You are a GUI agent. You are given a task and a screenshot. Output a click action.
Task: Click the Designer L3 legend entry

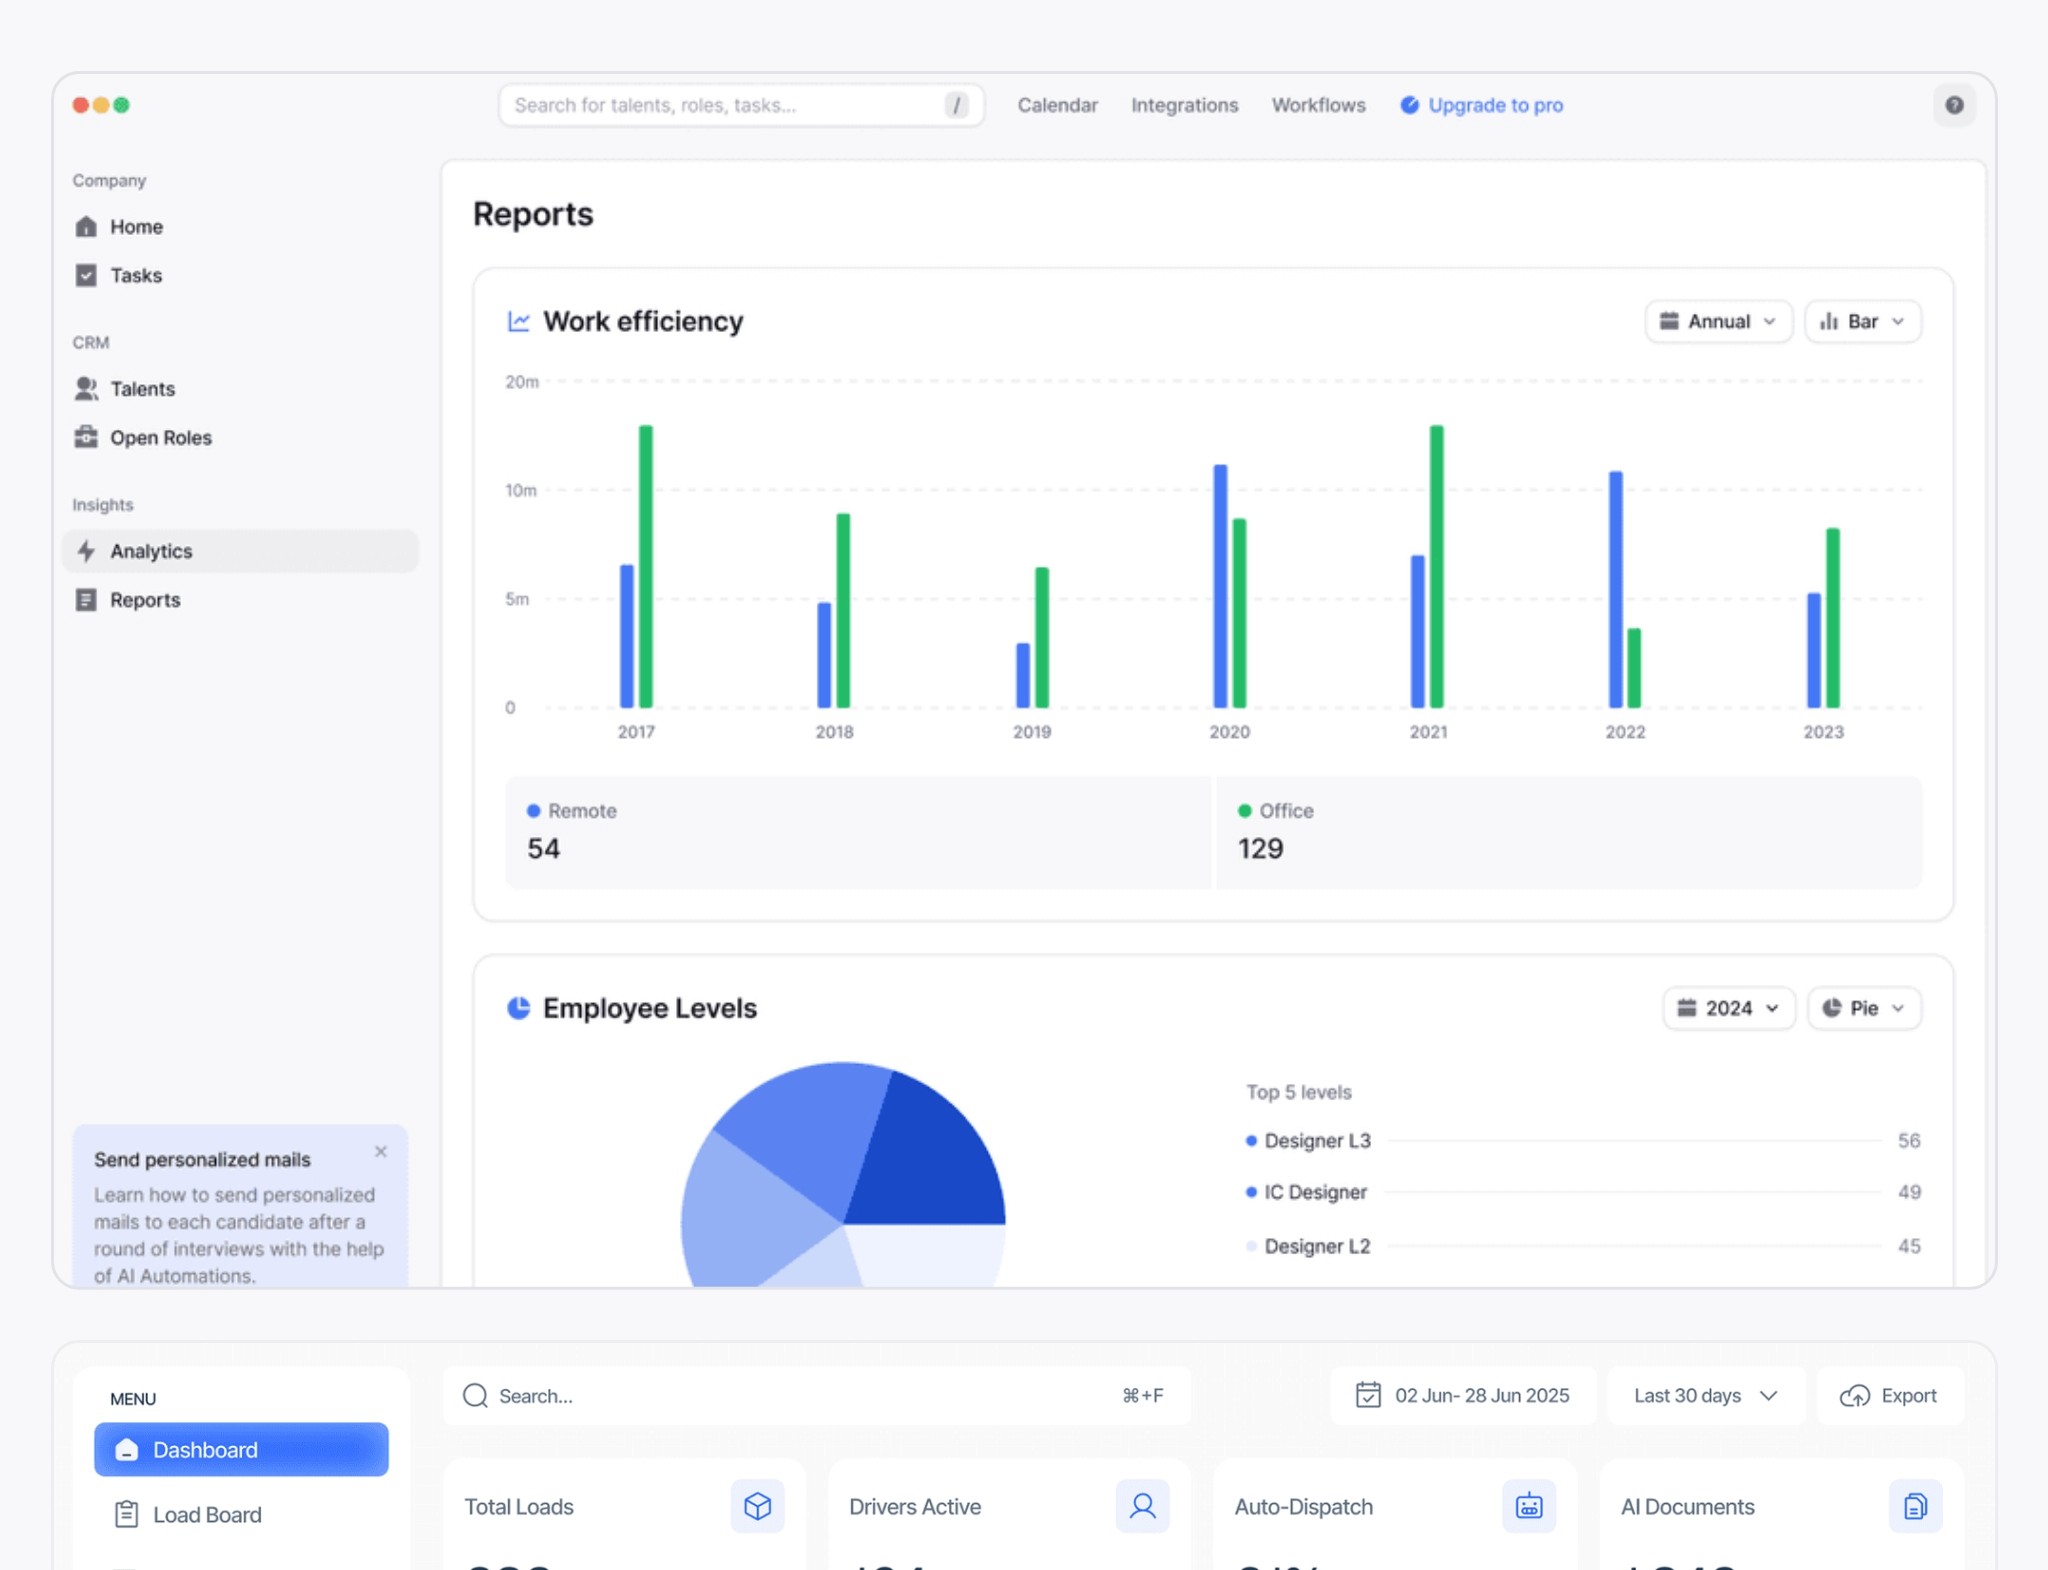tap(1316, 1141)
